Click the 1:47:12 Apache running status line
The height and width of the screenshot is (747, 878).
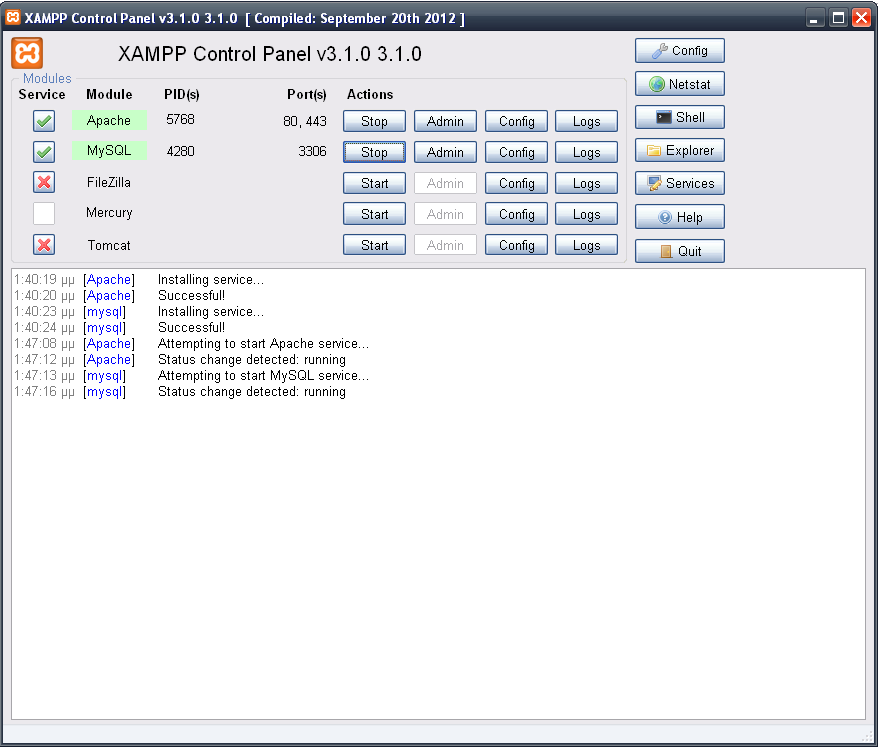180,360
